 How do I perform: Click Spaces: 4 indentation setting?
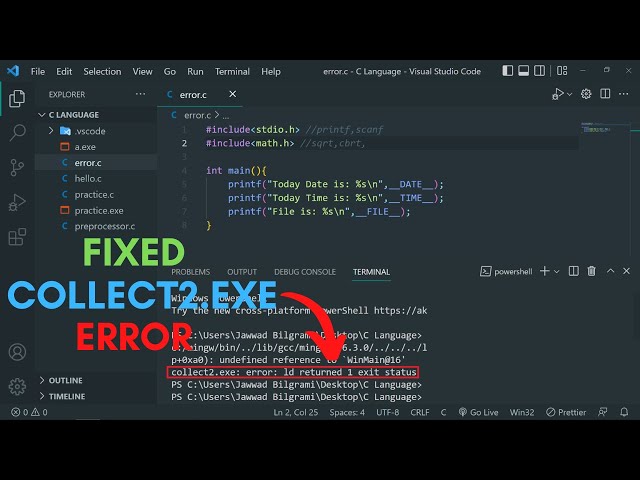tap(347, 412)
